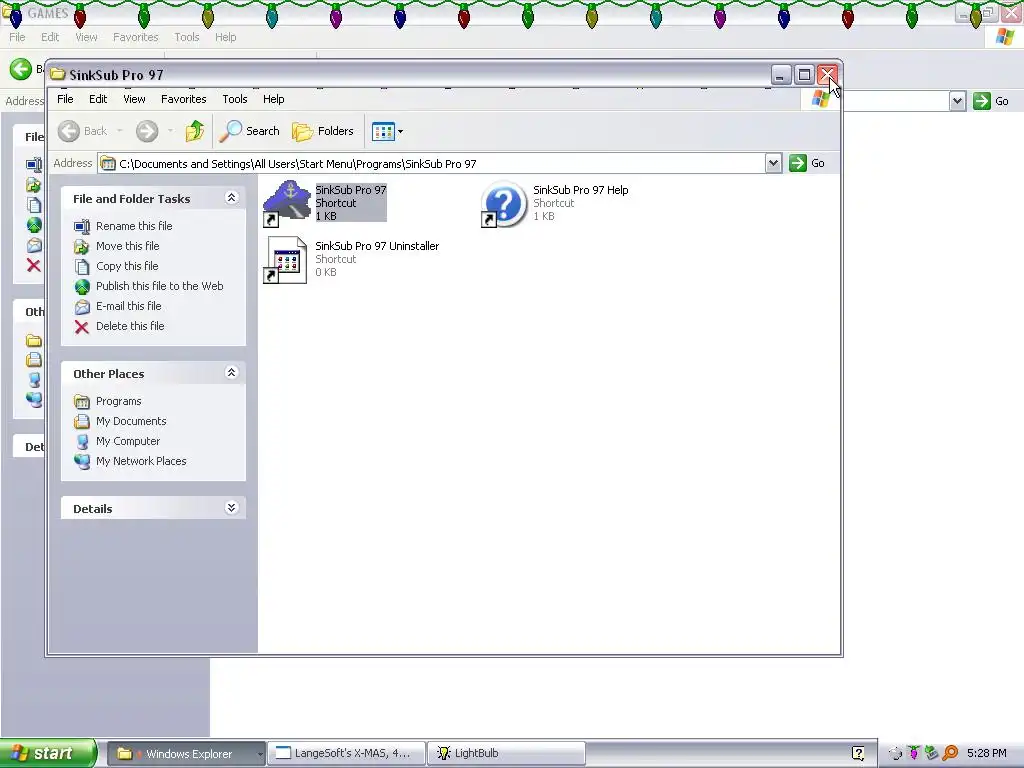Screen dimensions: 1024x768
Task: Select the SinkSub Pro 97 submarine shortcut icon
Action: [x=287, y=203]
